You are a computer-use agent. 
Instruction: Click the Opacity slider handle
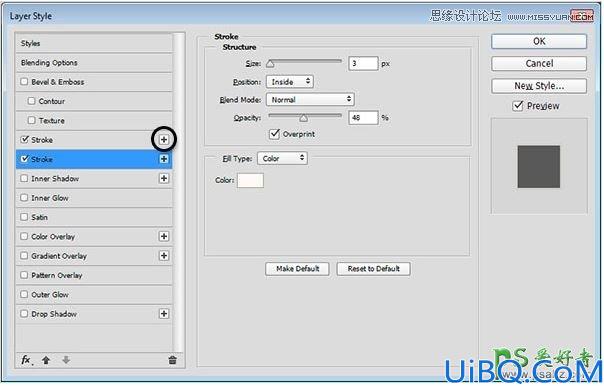point(304,118)
